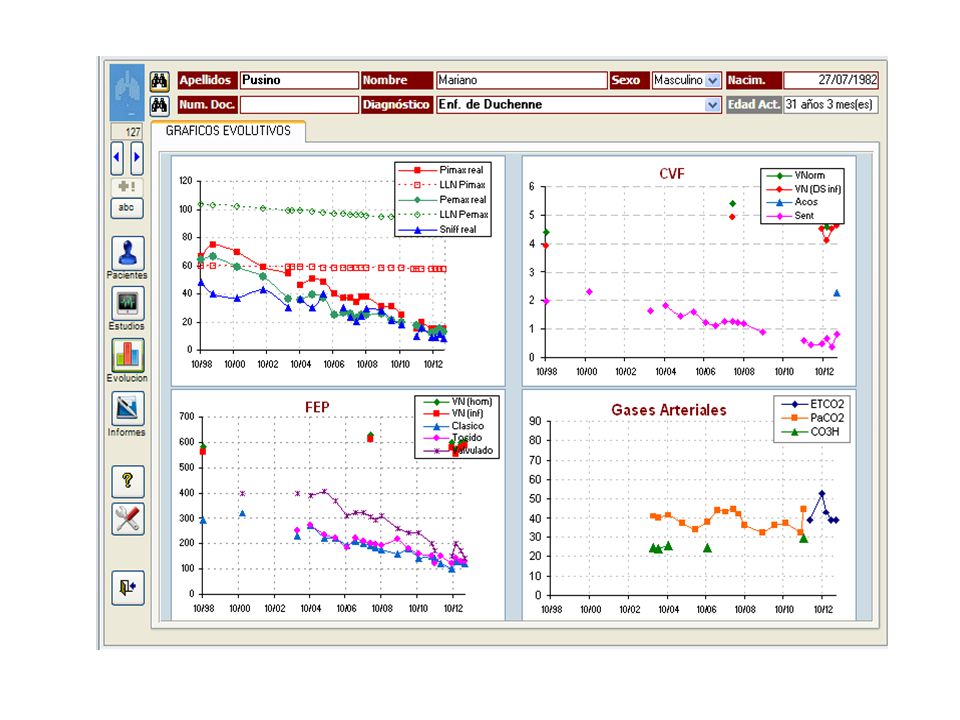The image size is (960, 720).
Task: Click the Diagnóstico label
Action: [397, 105]
